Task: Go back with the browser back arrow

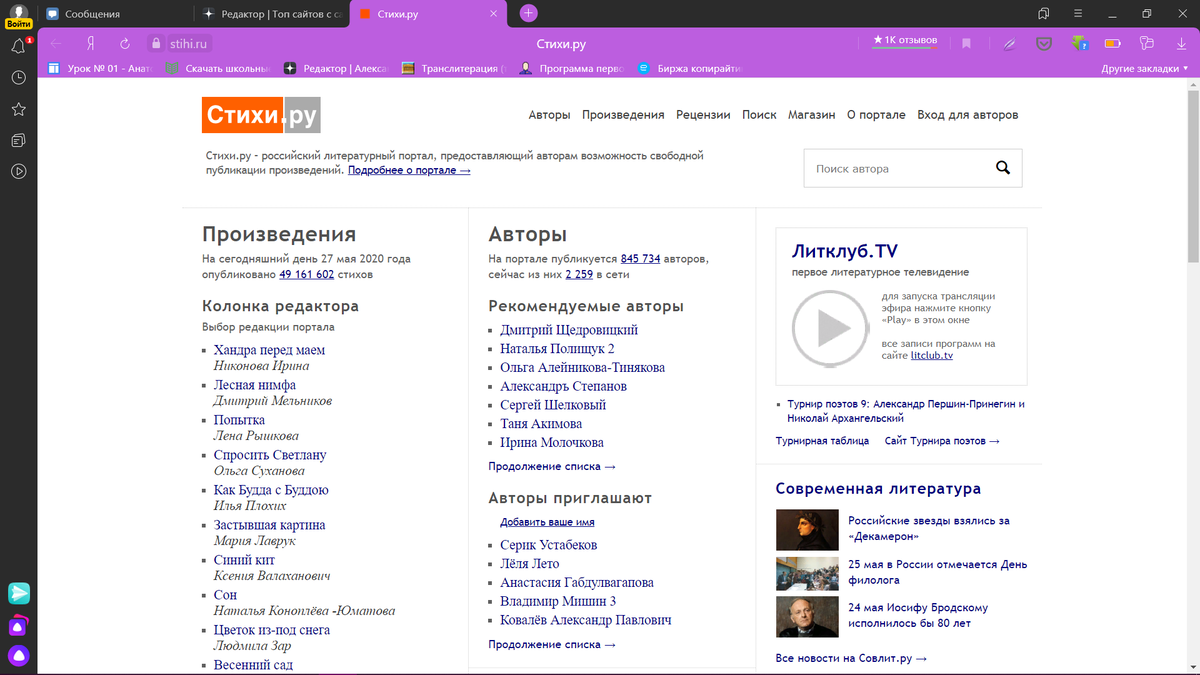Action: [x=56, y=43]
